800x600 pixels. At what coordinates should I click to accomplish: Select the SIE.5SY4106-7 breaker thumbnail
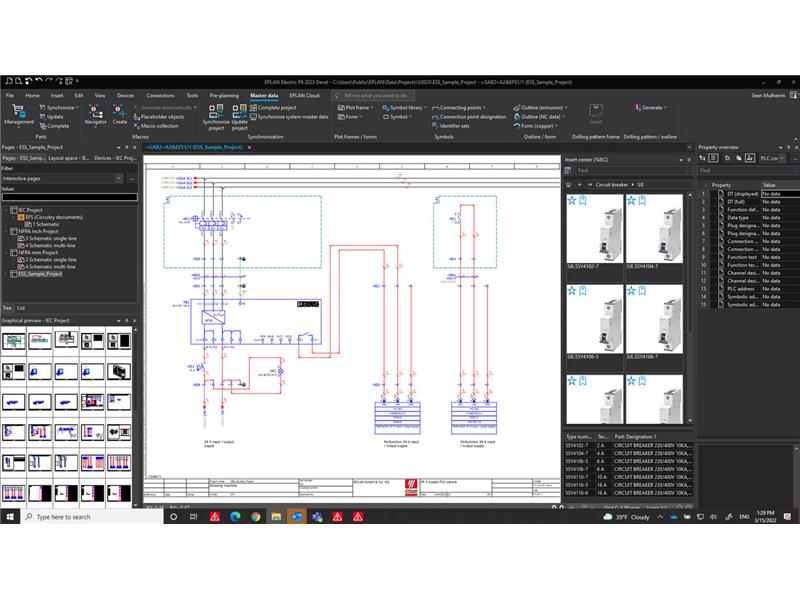coord(654,319)
